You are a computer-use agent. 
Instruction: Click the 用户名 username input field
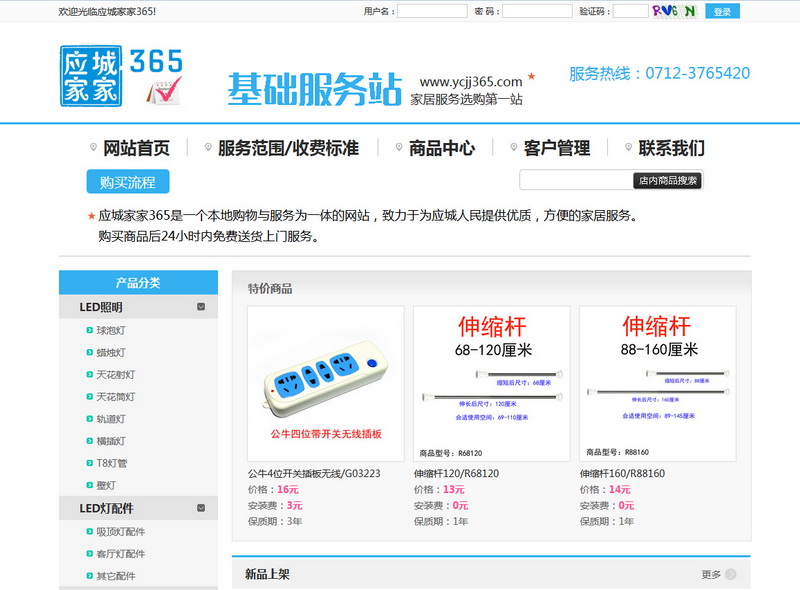pyautogui.click(x=432, y=11)
